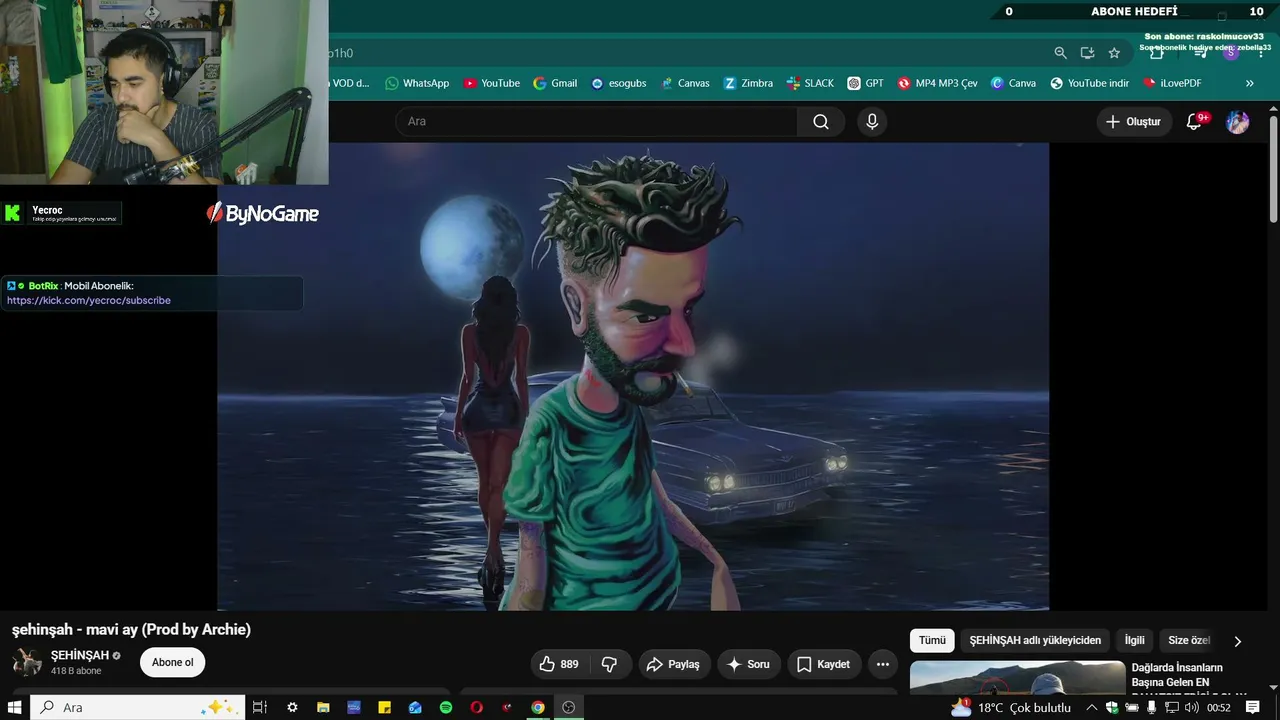Open the WhatsApp bookmark
This screenshot has width=1280, height=720.
[x=417, y=83]
